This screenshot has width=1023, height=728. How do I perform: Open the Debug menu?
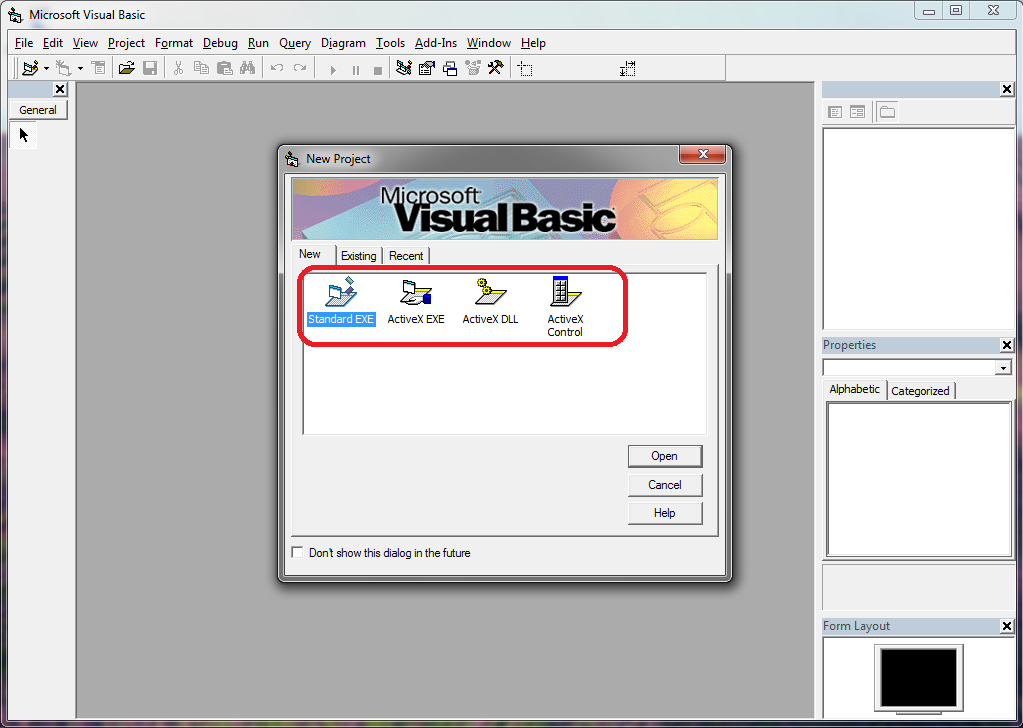click(x=220, y=43)
